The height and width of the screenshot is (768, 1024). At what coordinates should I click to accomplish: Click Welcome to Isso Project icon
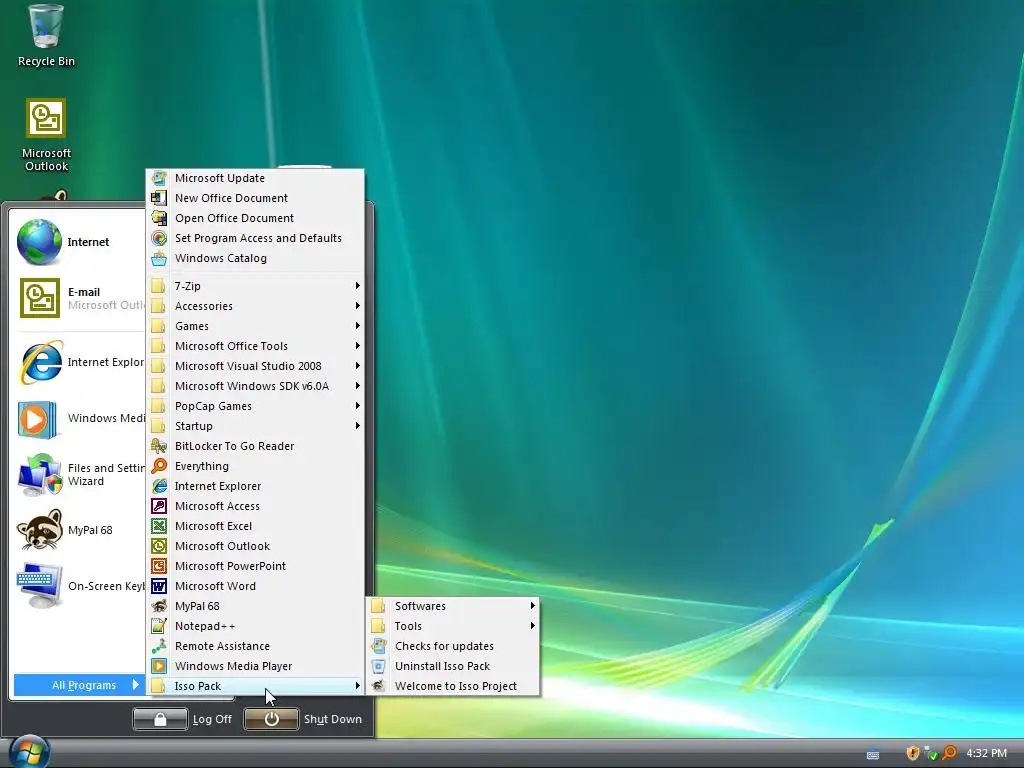(x=378, y=686)
